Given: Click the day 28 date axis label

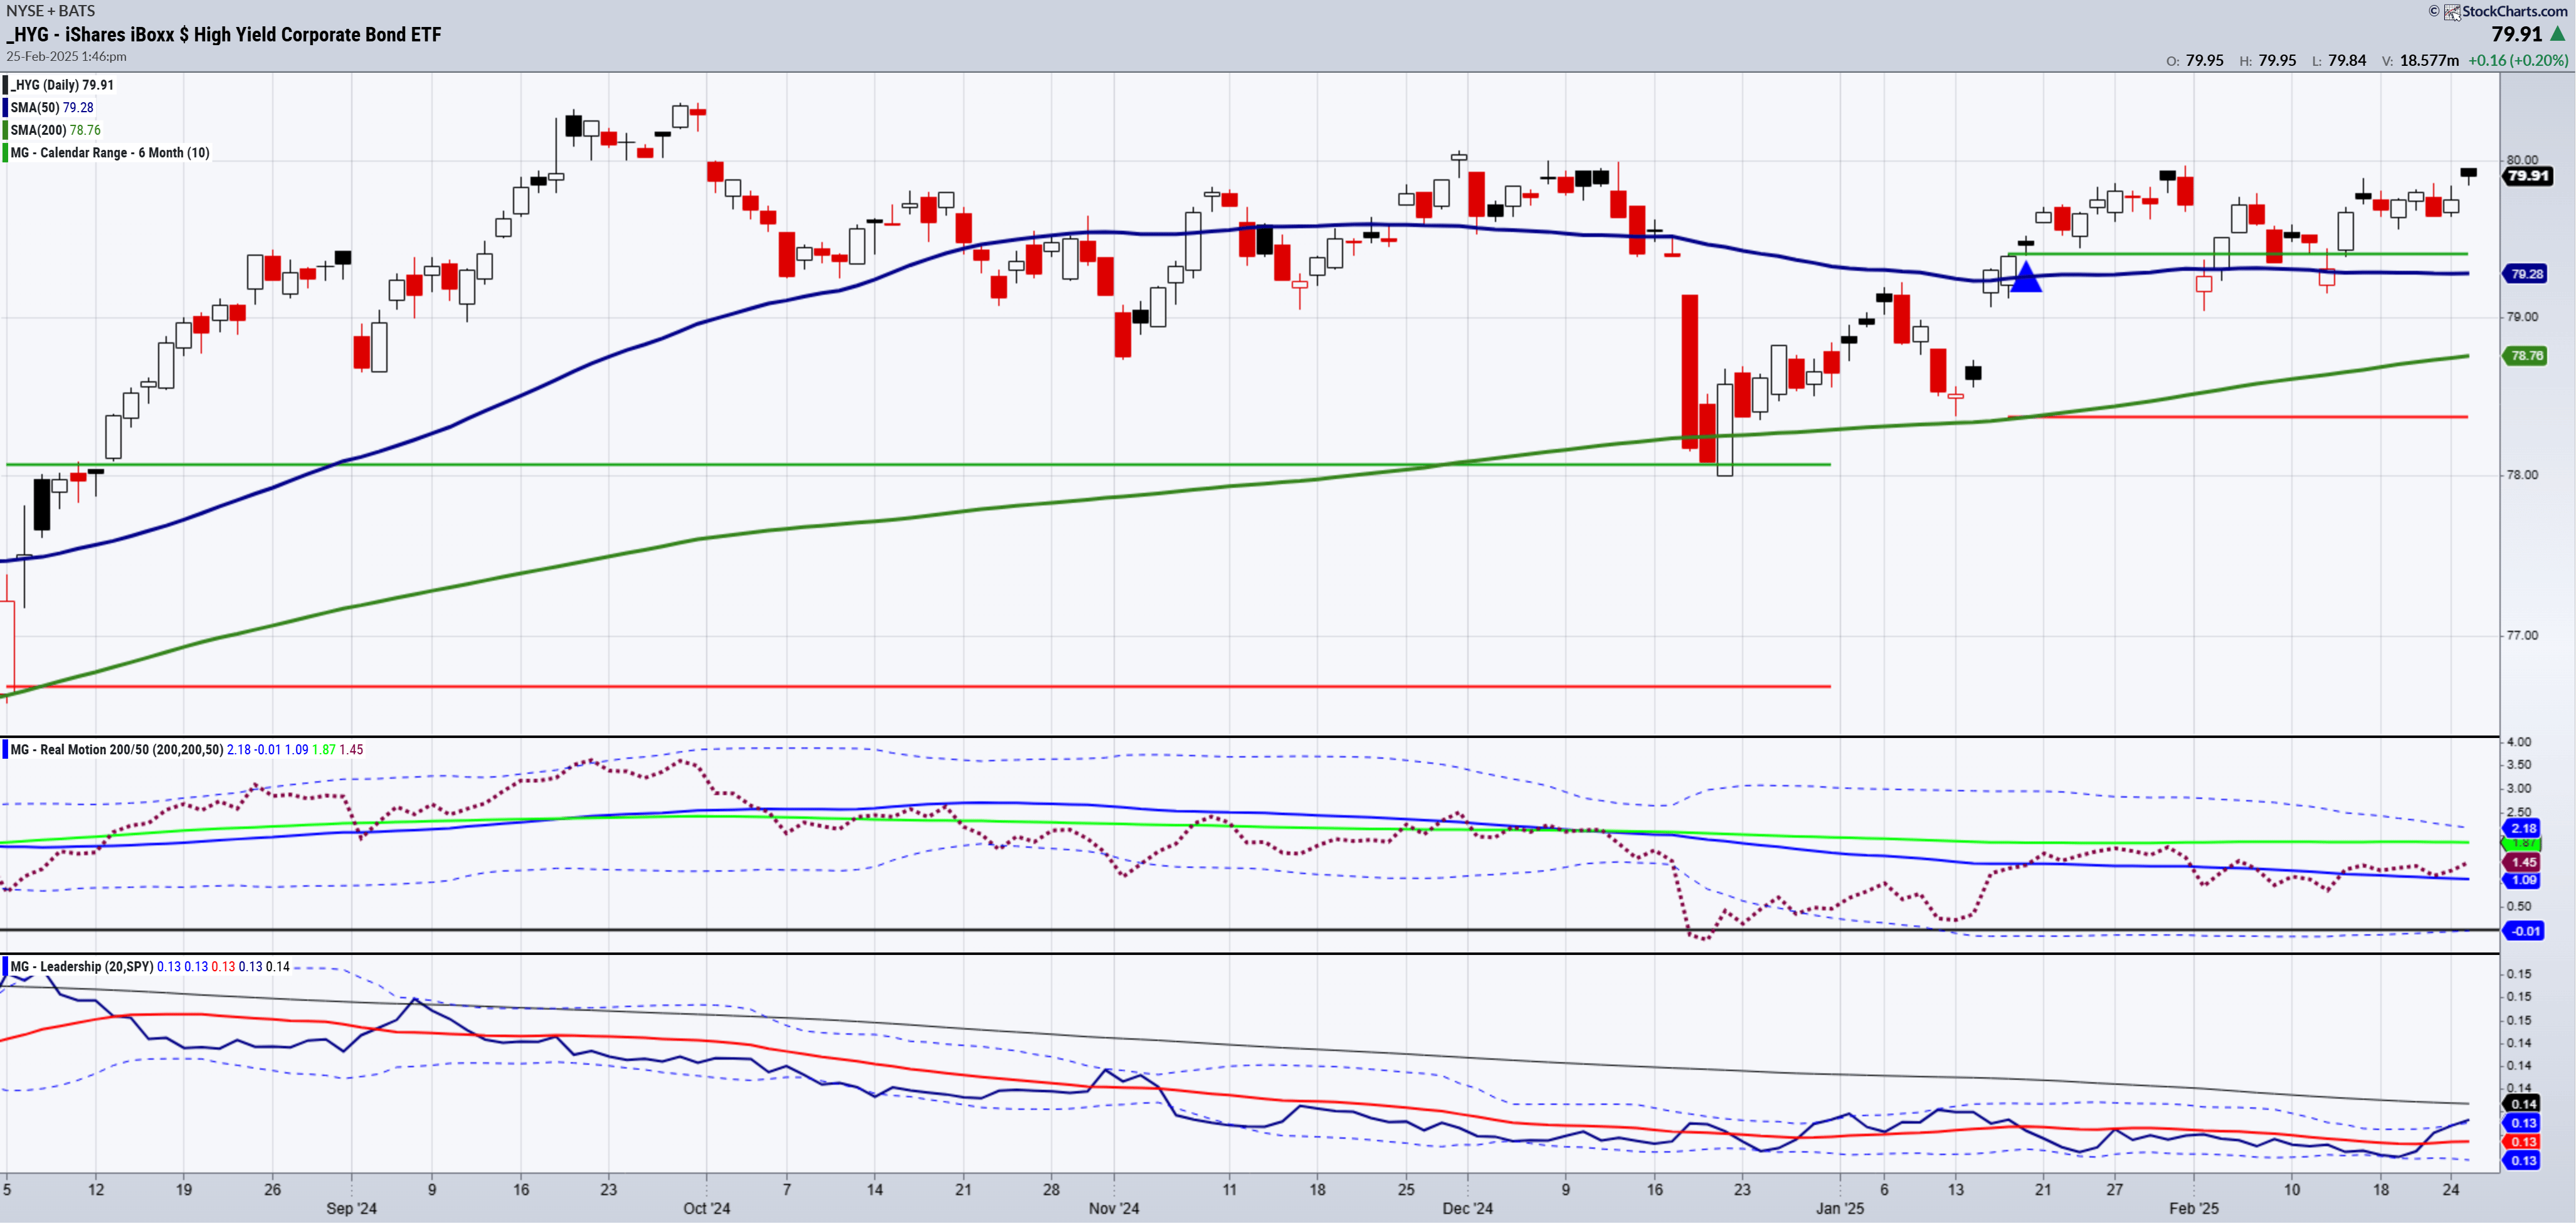Looking at the screenshot, I should pyautogui.click(x=1051, y=1190).
